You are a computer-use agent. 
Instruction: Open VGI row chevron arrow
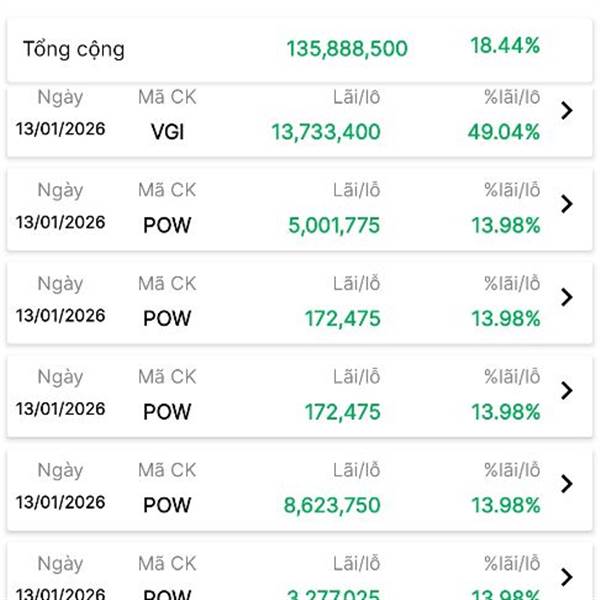[566, 111]
